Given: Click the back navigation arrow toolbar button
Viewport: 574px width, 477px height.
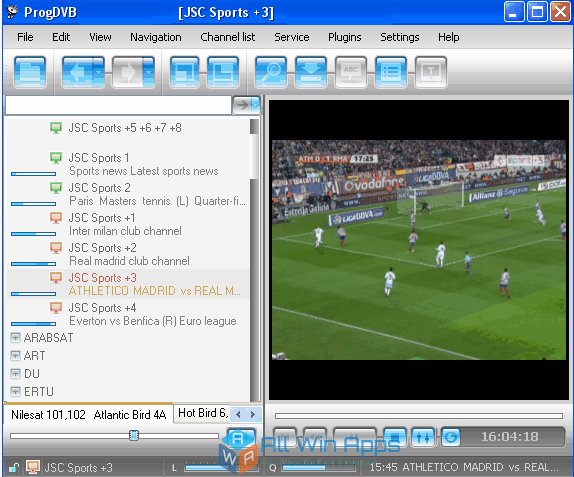Looking at the screenshot, I should pos(78,72).
